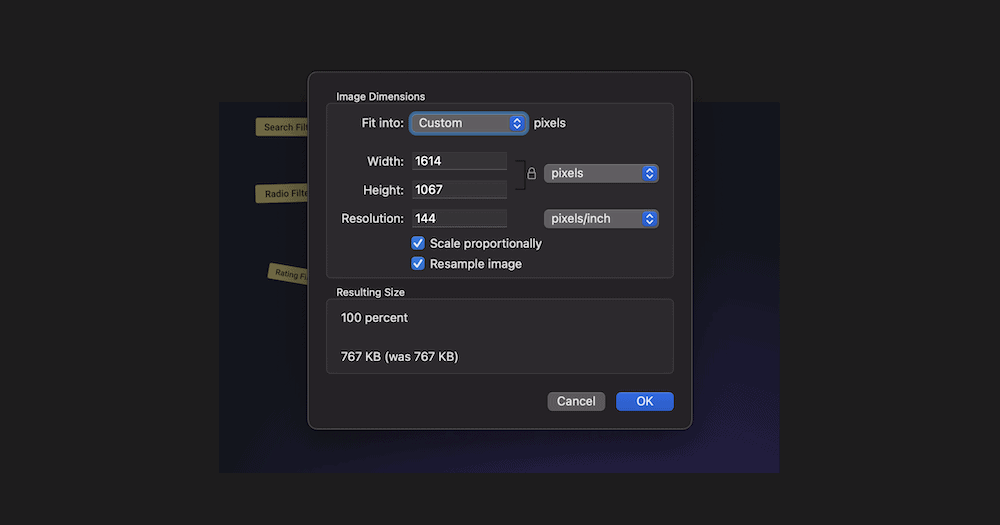Click the Cancel button
Image resolution: width=1000 pixels, height=525 pixels.
576,401
